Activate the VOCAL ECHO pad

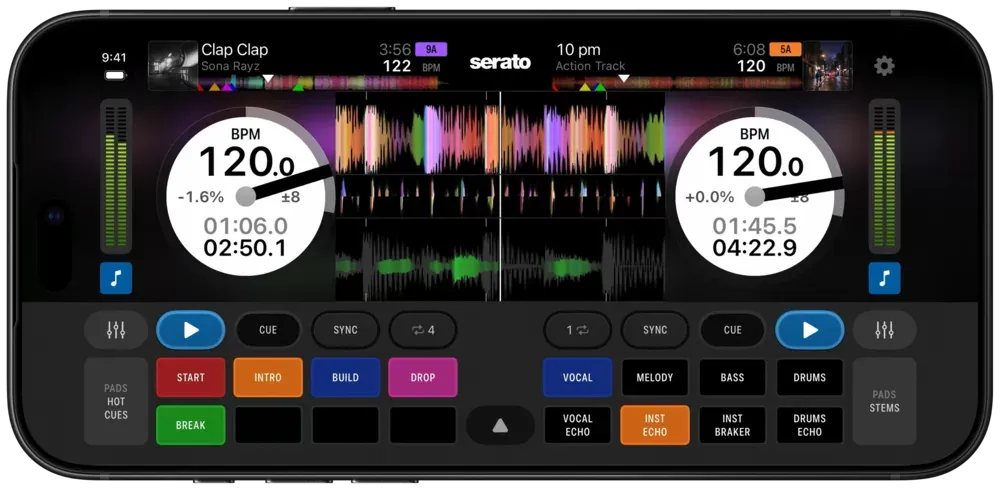coord(578,425)
